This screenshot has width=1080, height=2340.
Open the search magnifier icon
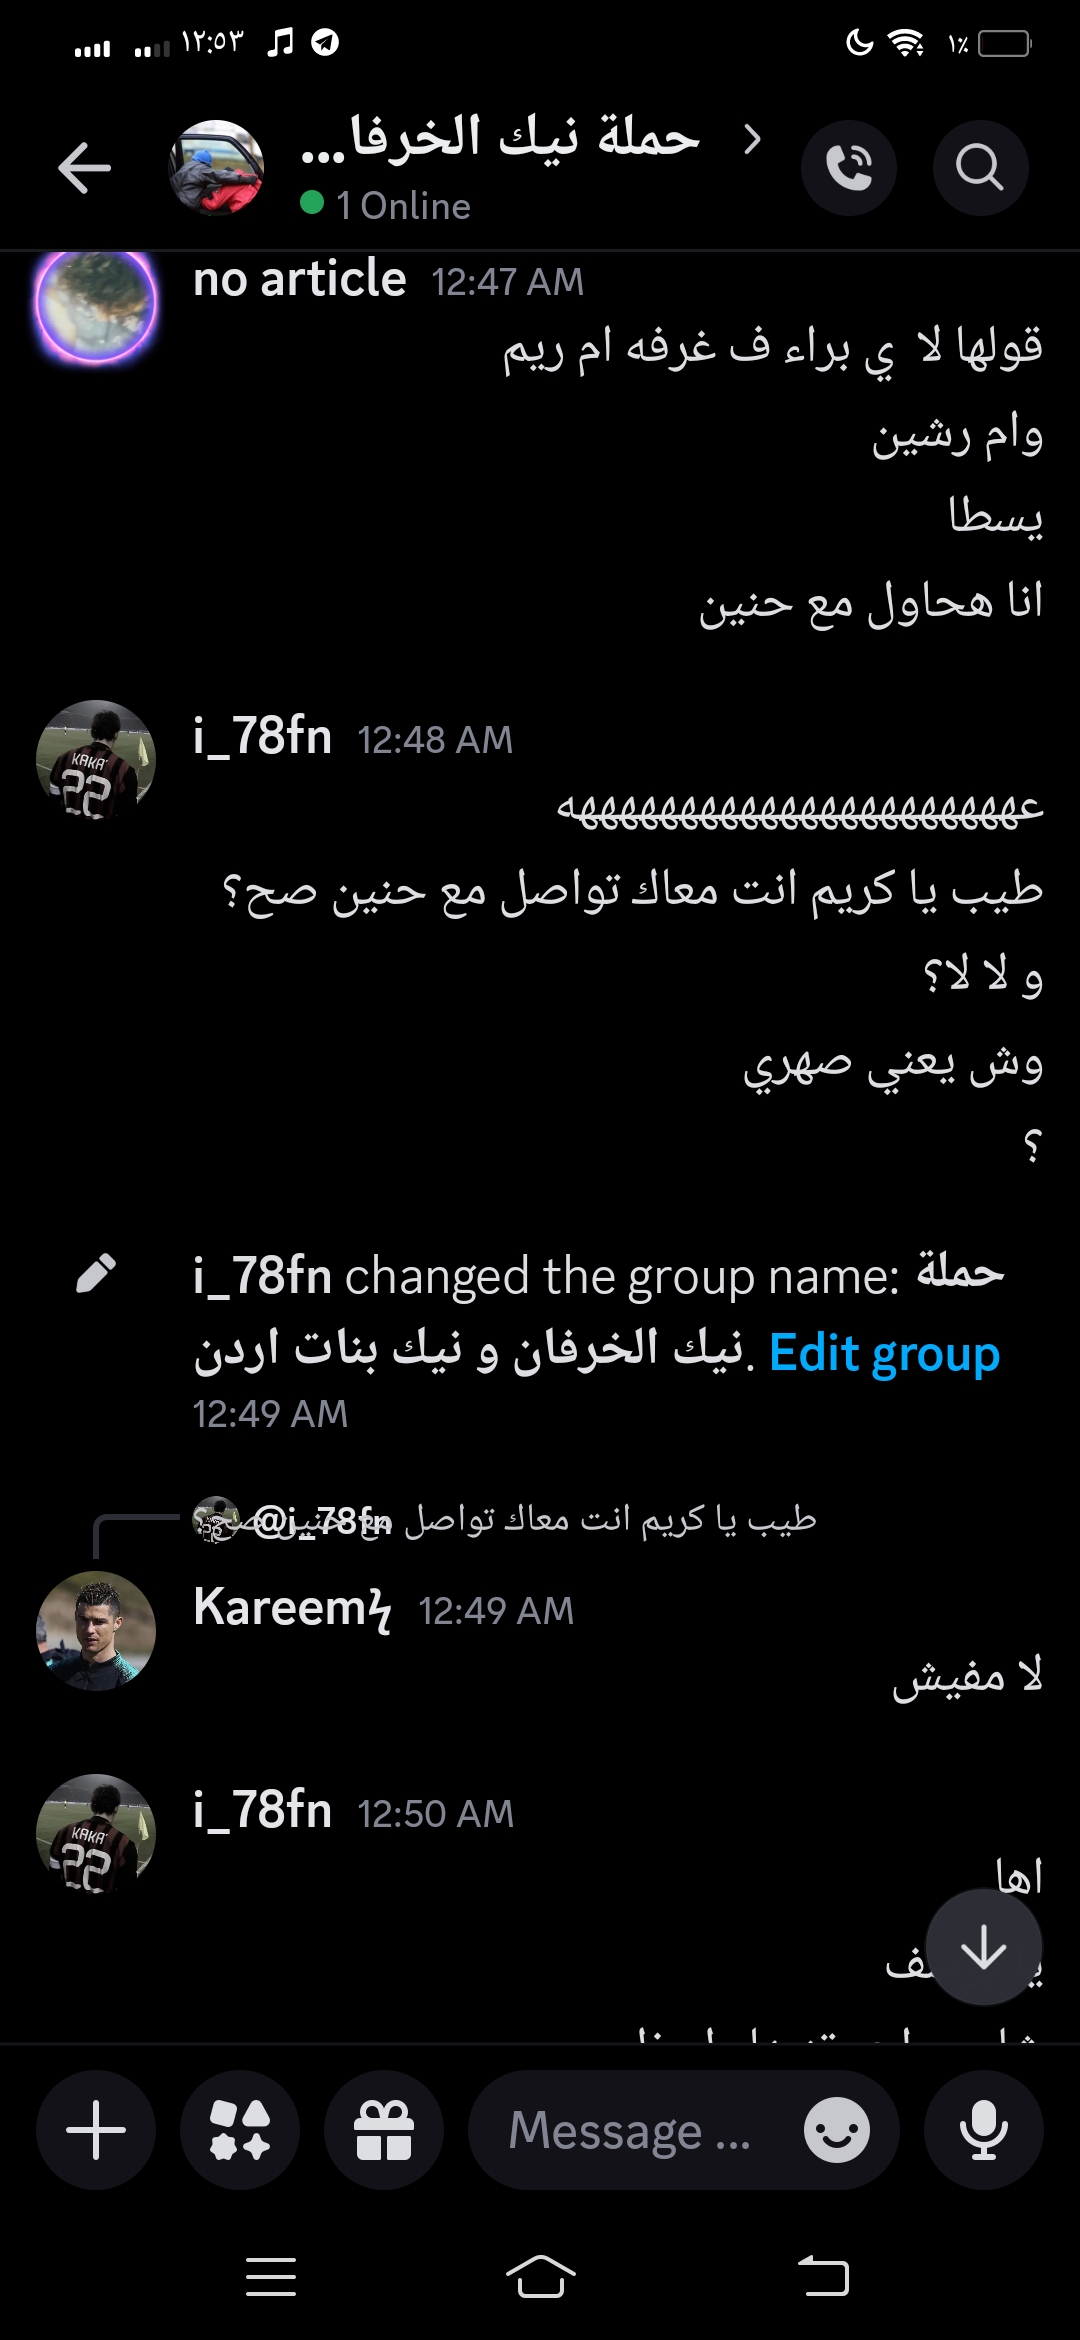click(980, 167)
